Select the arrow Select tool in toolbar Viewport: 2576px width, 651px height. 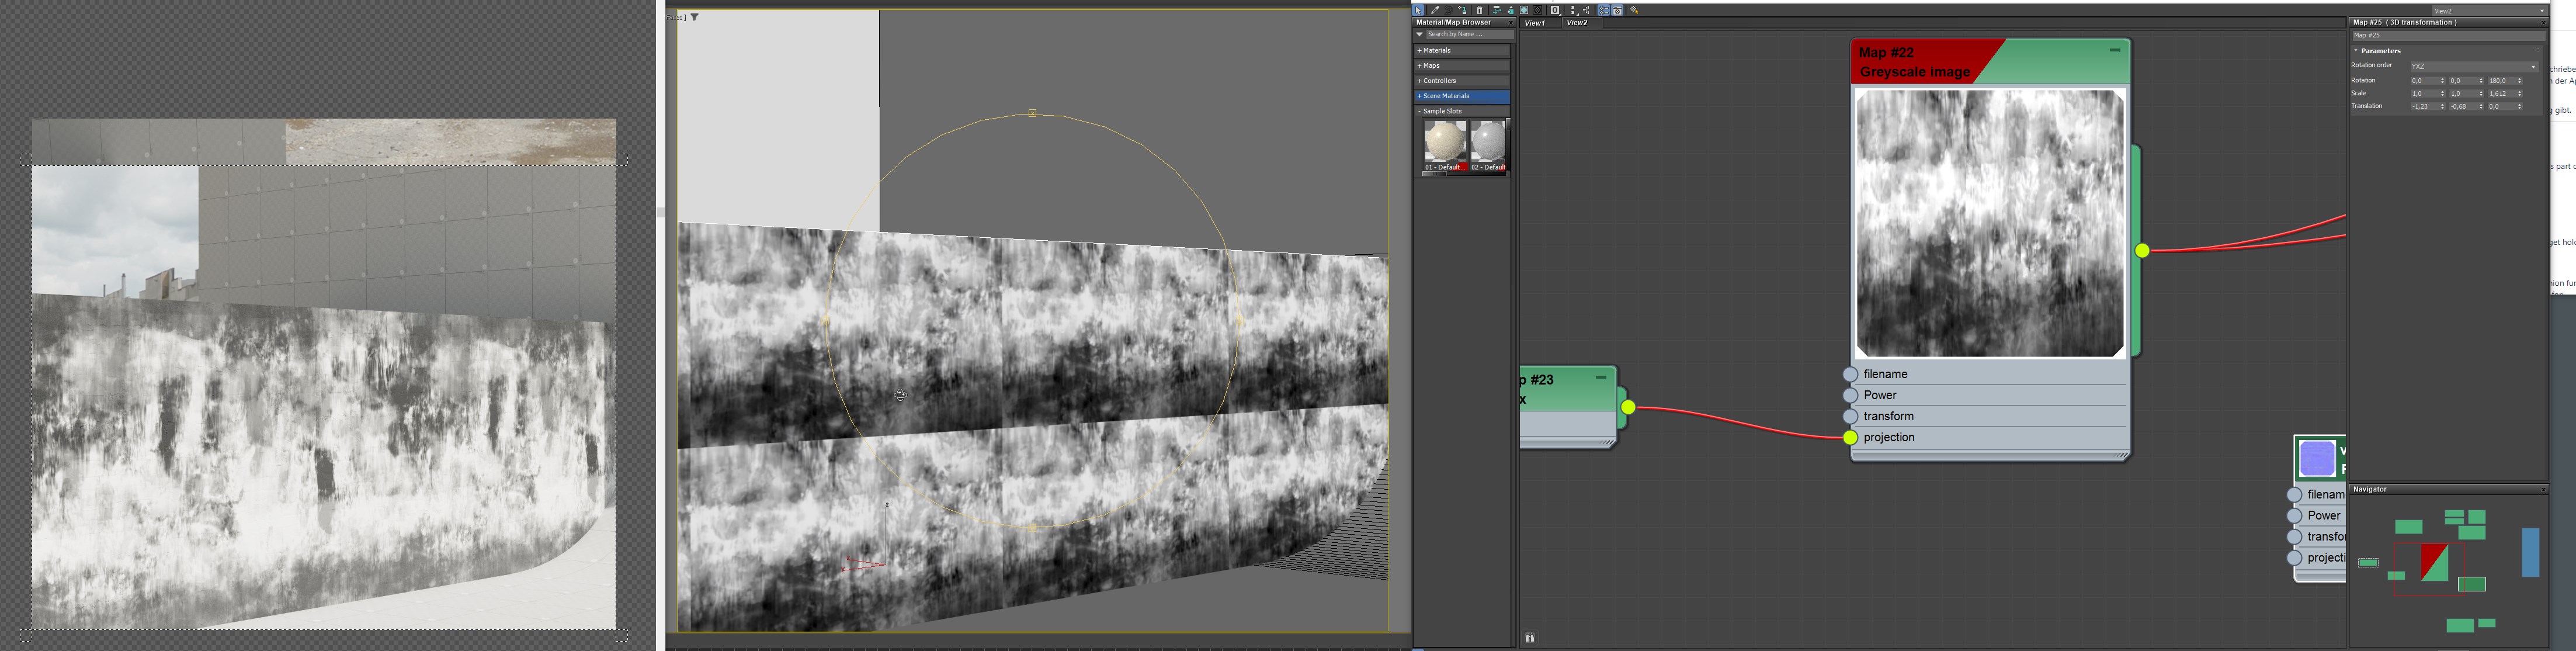(1418, 10)
